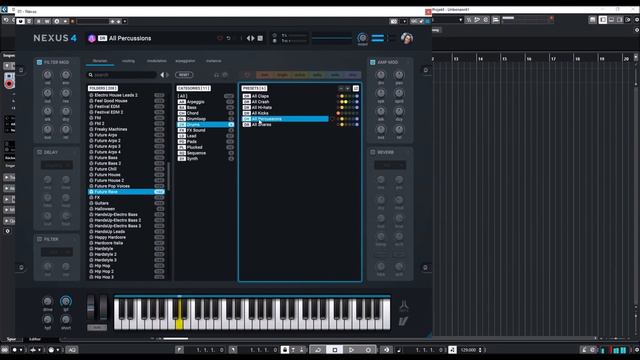
Task: Click the Nexus 4 logo
Action: (x=55, y=38)
